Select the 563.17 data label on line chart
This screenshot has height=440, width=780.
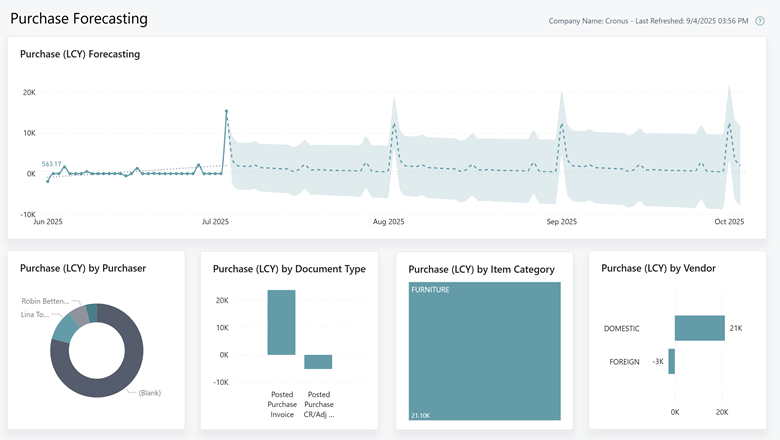[52, 164]
